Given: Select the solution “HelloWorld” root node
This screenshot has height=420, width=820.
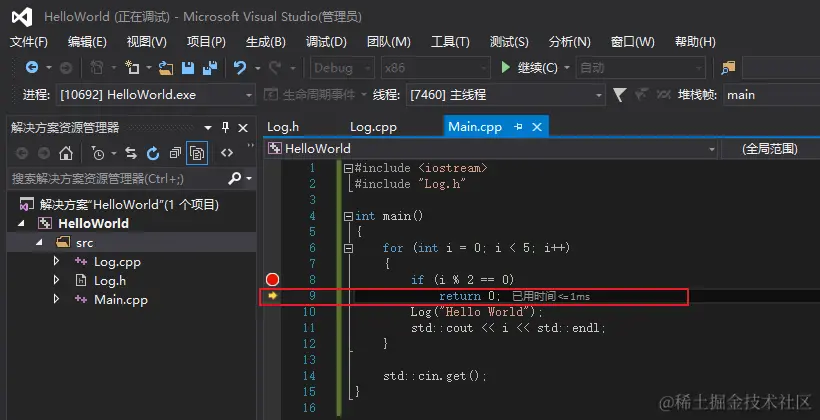Looking at the screenshot, I should click(x=129, y=205).
